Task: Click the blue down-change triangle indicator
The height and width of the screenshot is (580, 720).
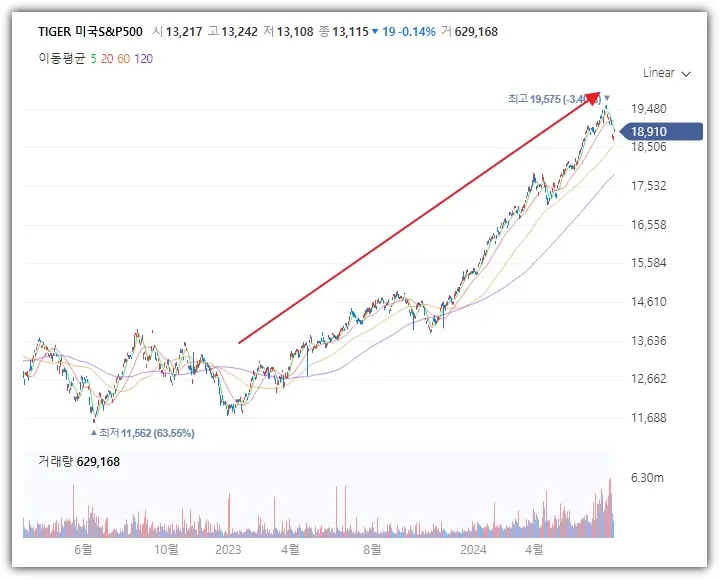Action: (x=374, y=32)
